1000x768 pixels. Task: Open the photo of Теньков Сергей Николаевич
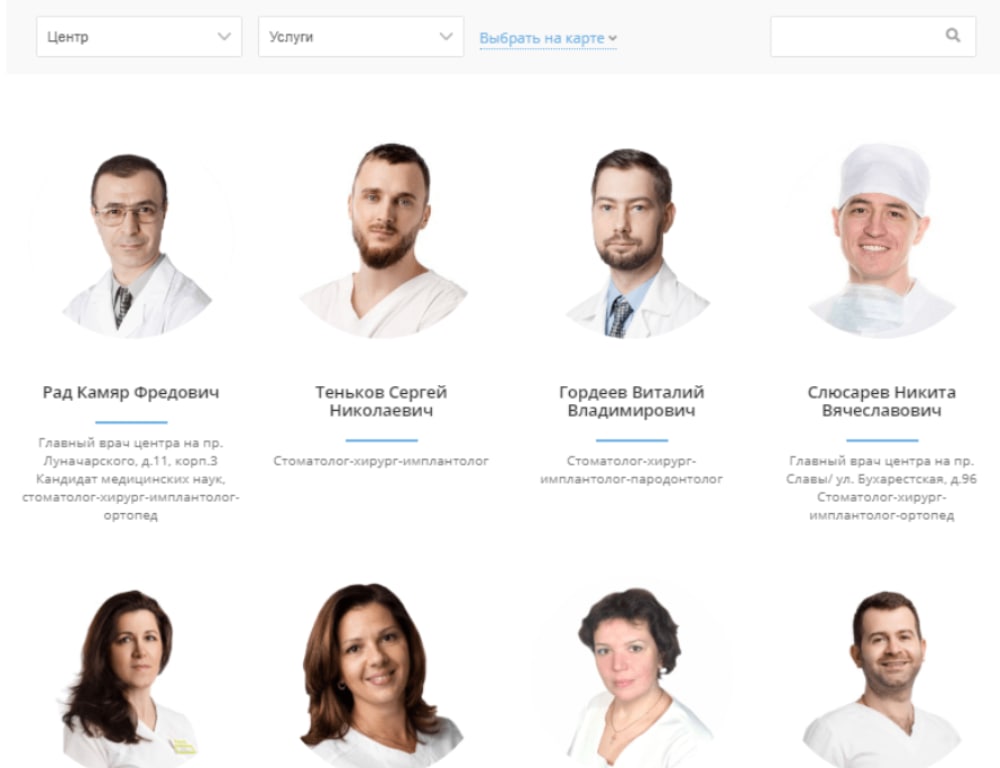click(x=382, y=240)
